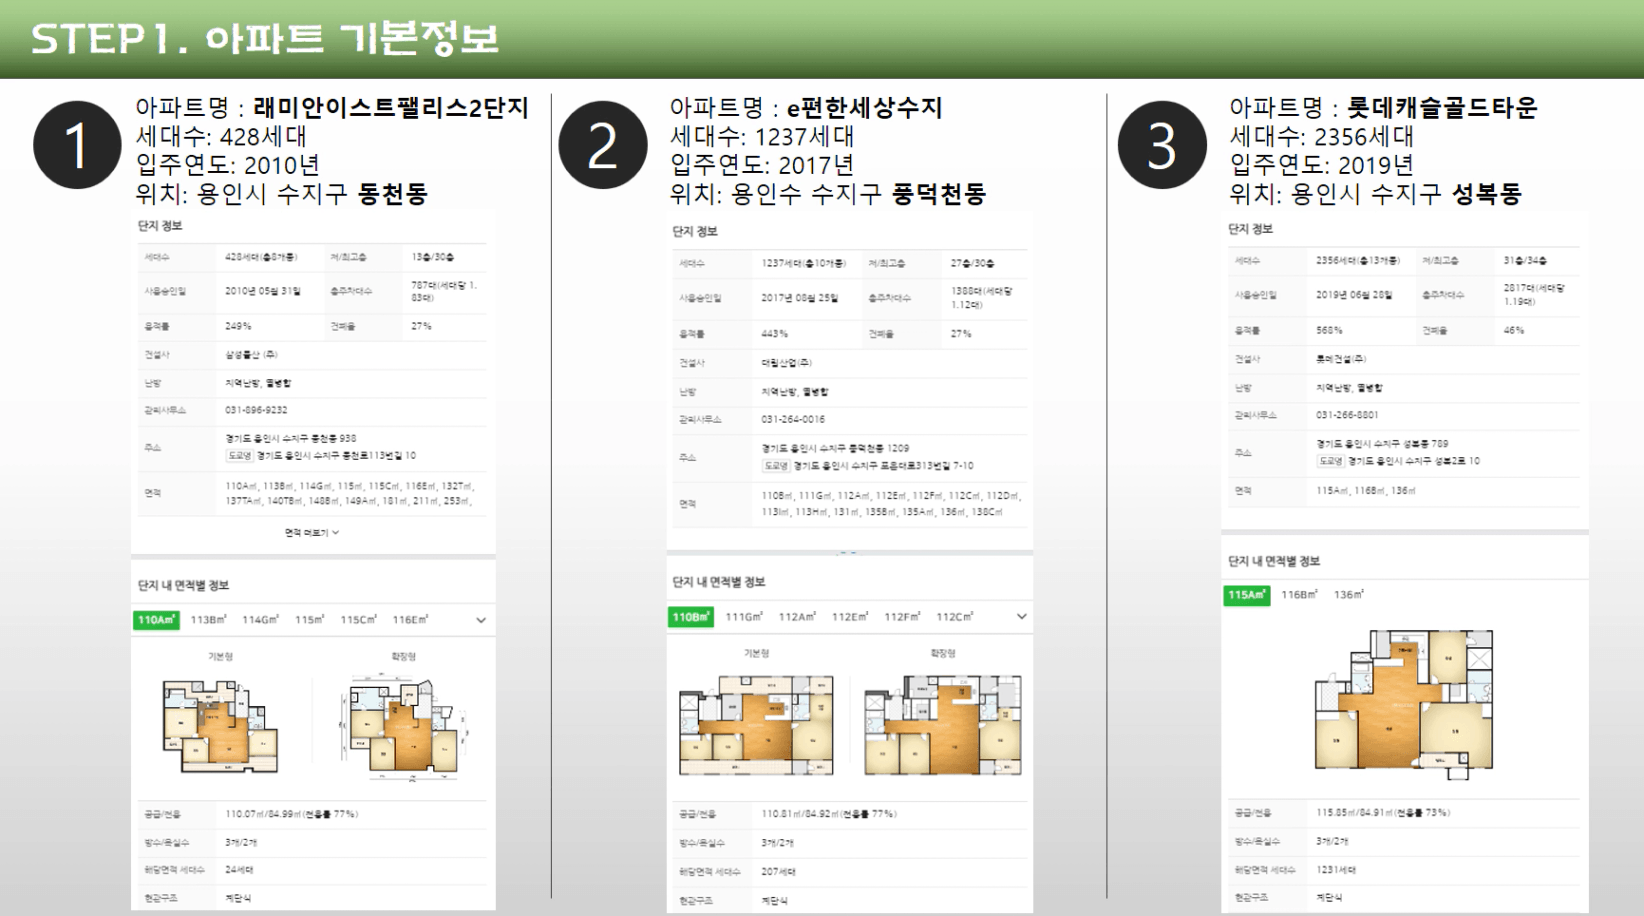The height and width of the screenshot is (916, 1644).
Task: Select the 112Cm² area tab
Action: 954,617
